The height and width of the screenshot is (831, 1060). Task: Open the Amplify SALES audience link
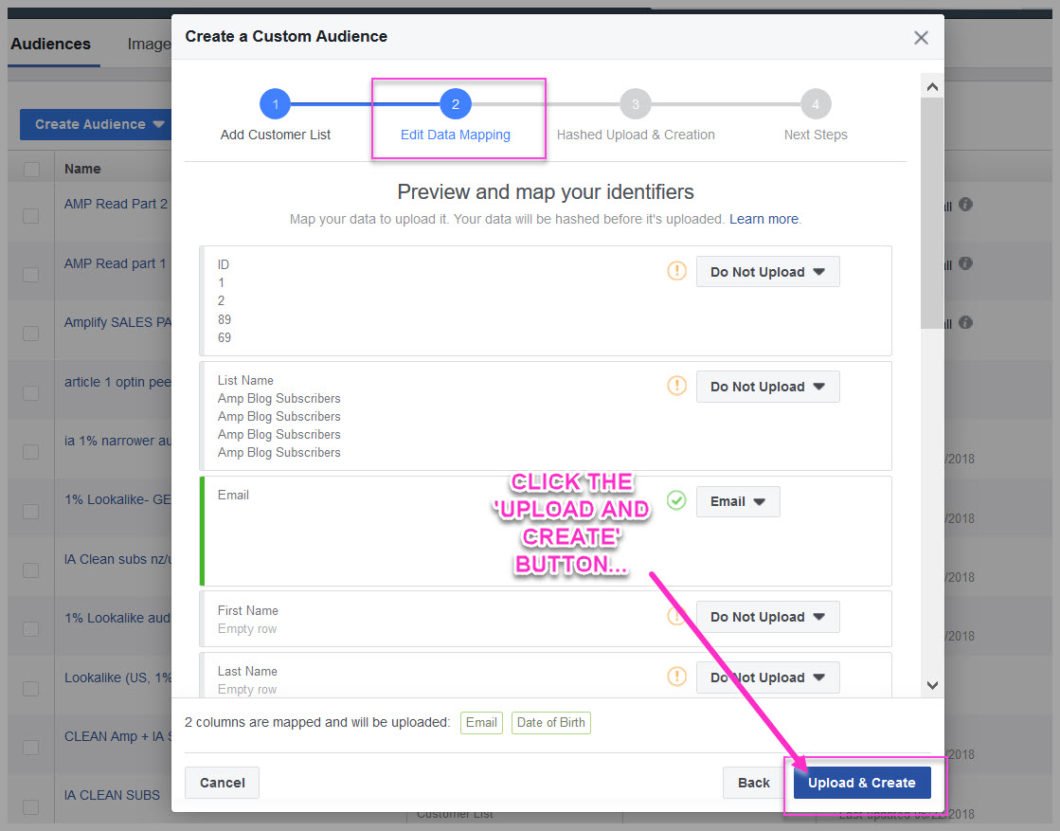pyautogui.click(x=118, y=322)
